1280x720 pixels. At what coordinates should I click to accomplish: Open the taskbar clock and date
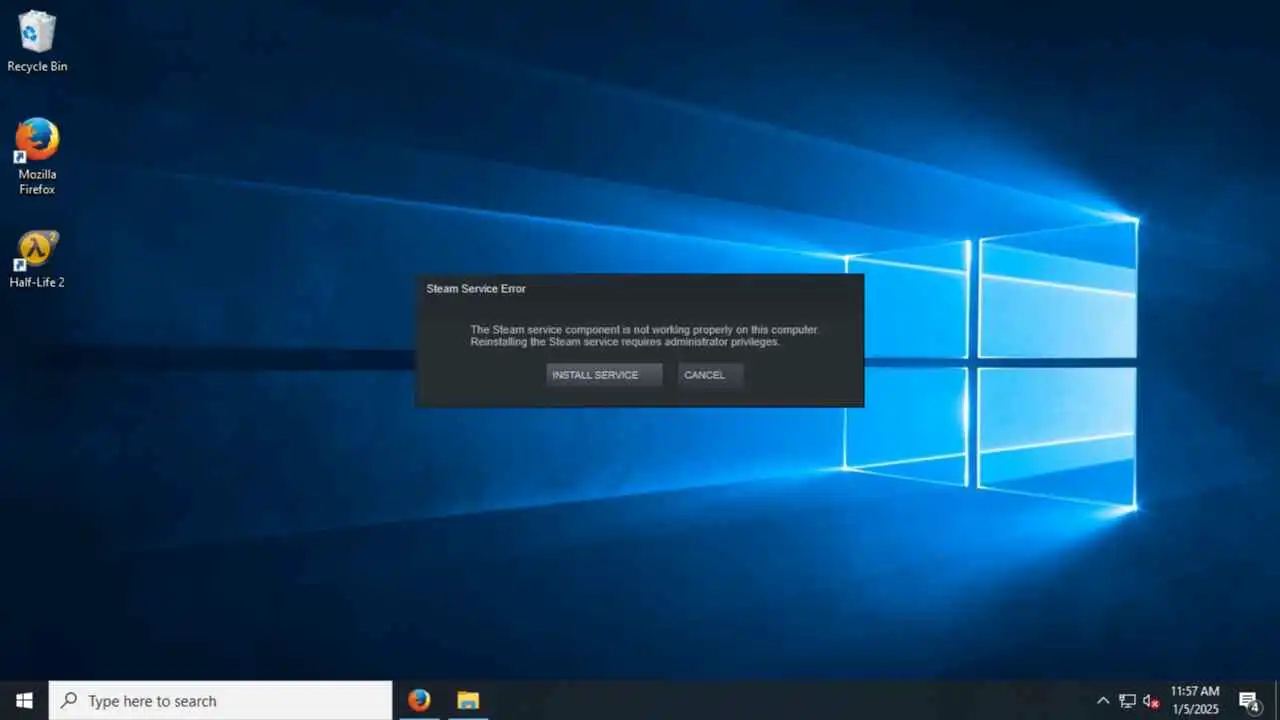tap(1194, 700)
